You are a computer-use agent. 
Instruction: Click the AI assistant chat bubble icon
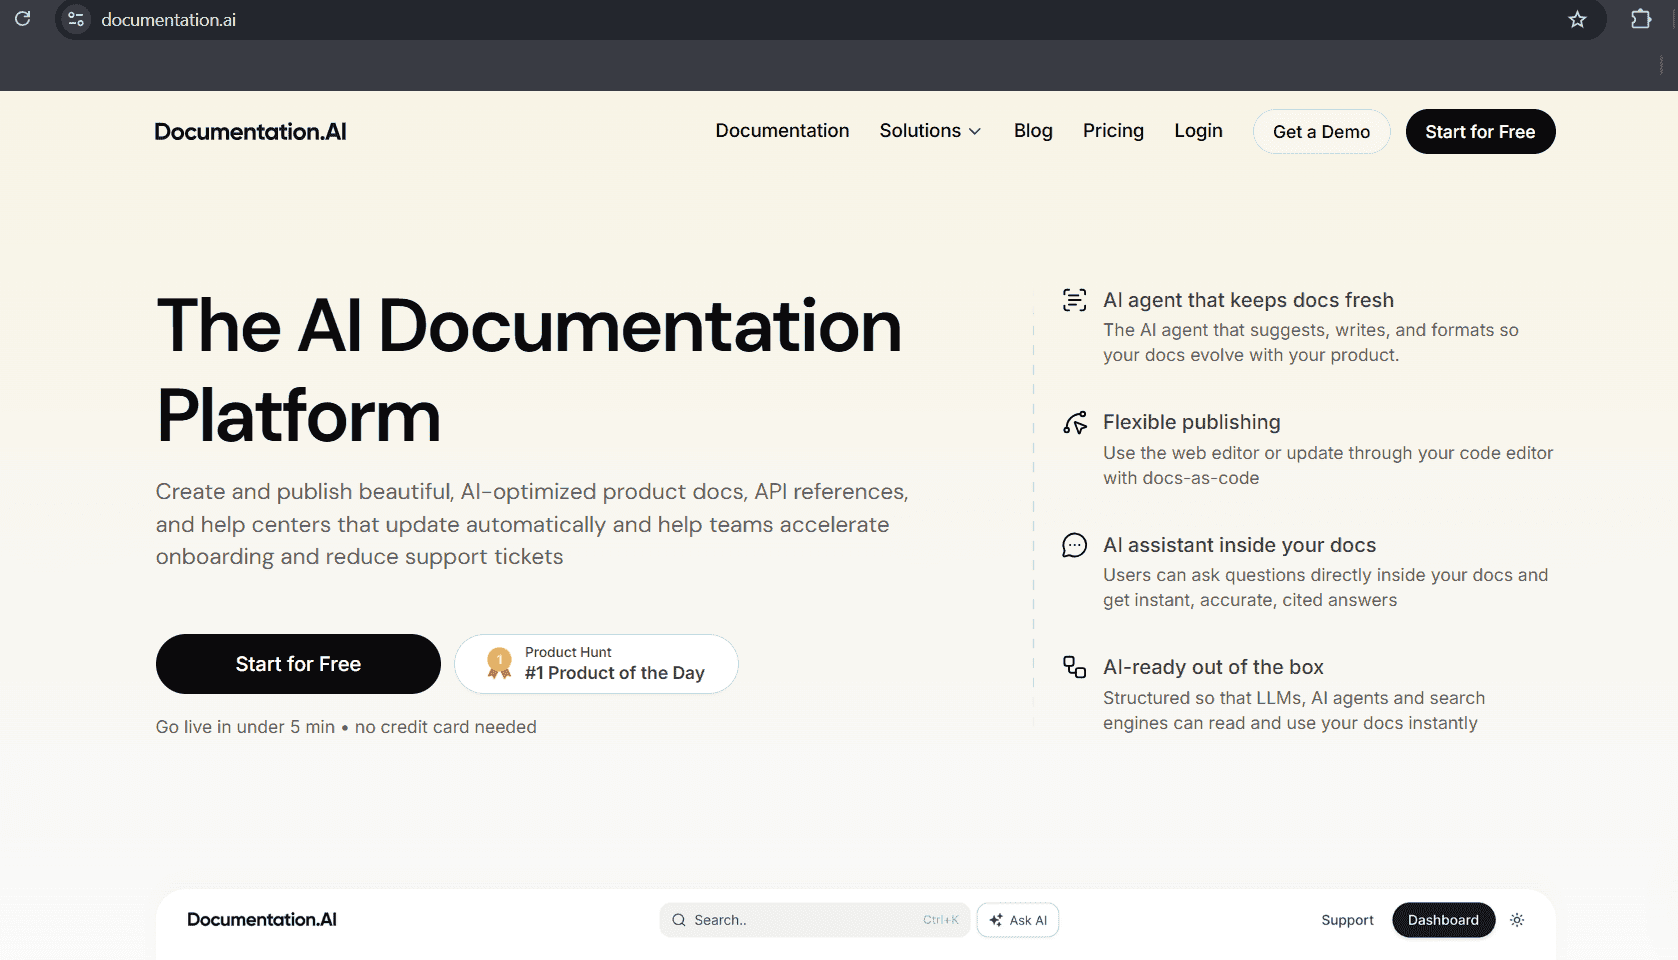pyautogui.click(x=1074, y=545)
